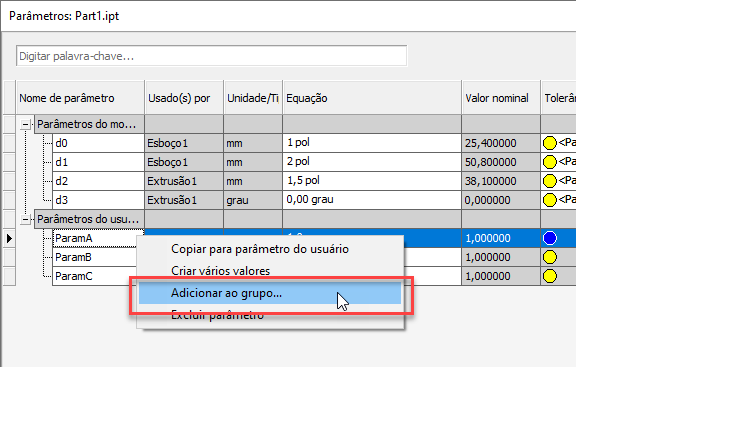Click the row selector arrow beside ParamA
Image resolution: width=747 pixels, height=448 pixels.
(9, 238)
